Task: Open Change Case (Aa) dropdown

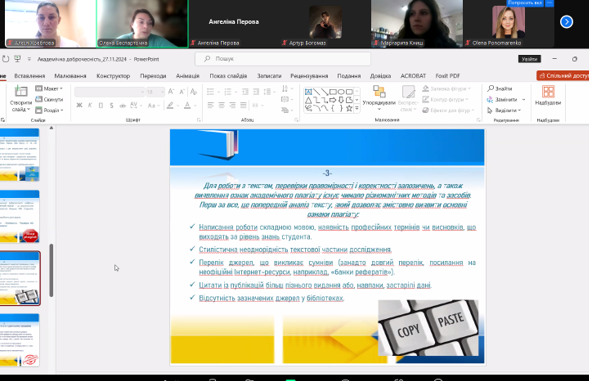Action: click(x=154, y=106)
